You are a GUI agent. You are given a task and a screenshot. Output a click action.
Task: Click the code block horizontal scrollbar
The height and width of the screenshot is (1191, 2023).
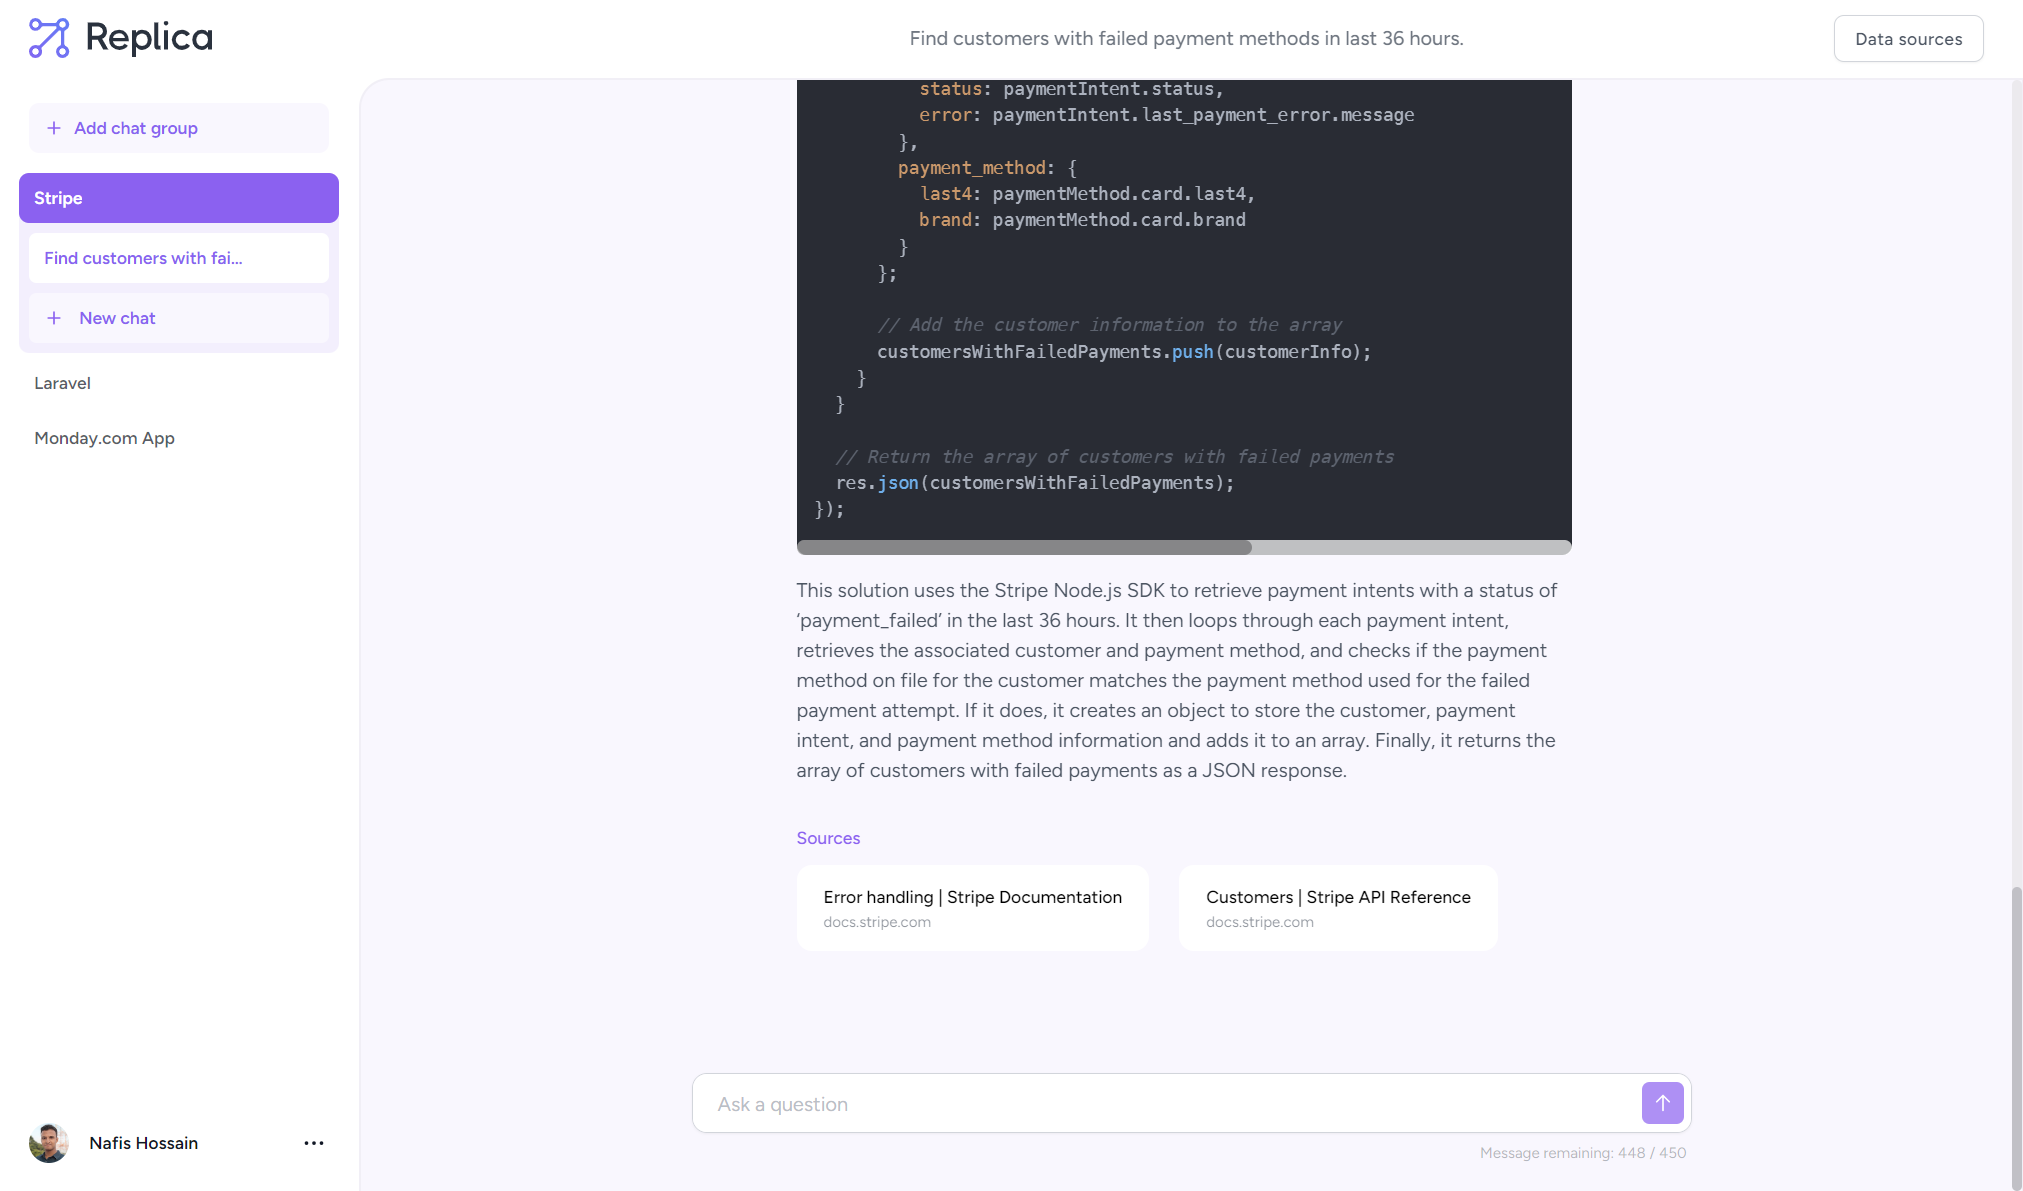[x=1024, y=547]
